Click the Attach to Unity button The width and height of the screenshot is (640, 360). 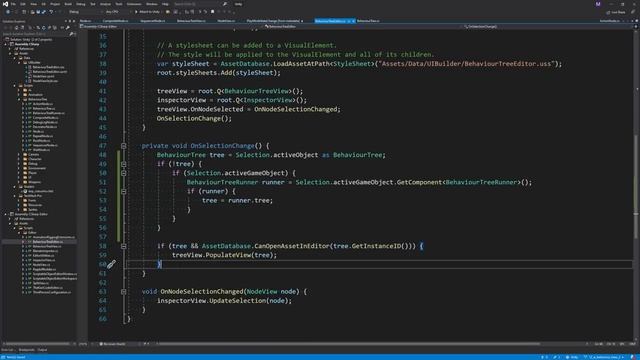pos(147,12)
